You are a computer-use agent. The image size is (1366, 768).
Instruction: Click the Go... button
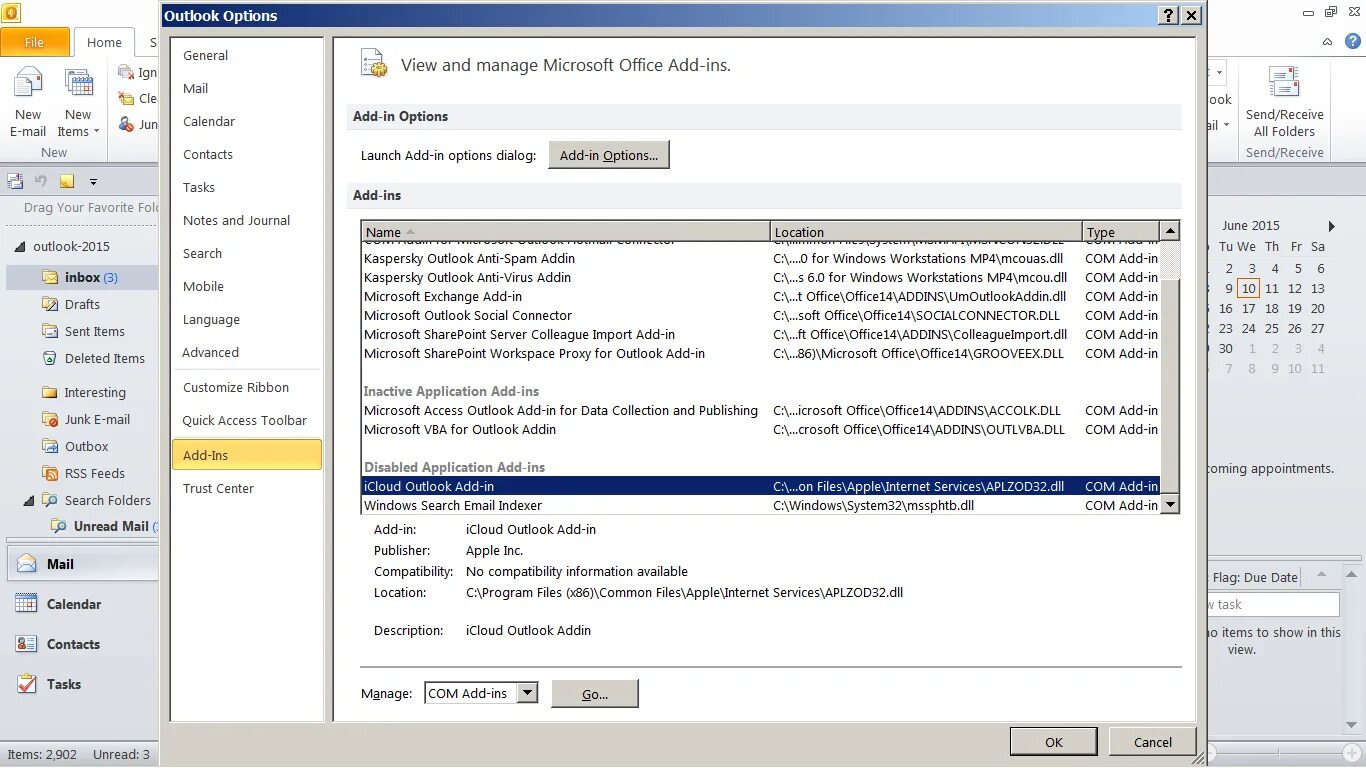tap(595, 694)
